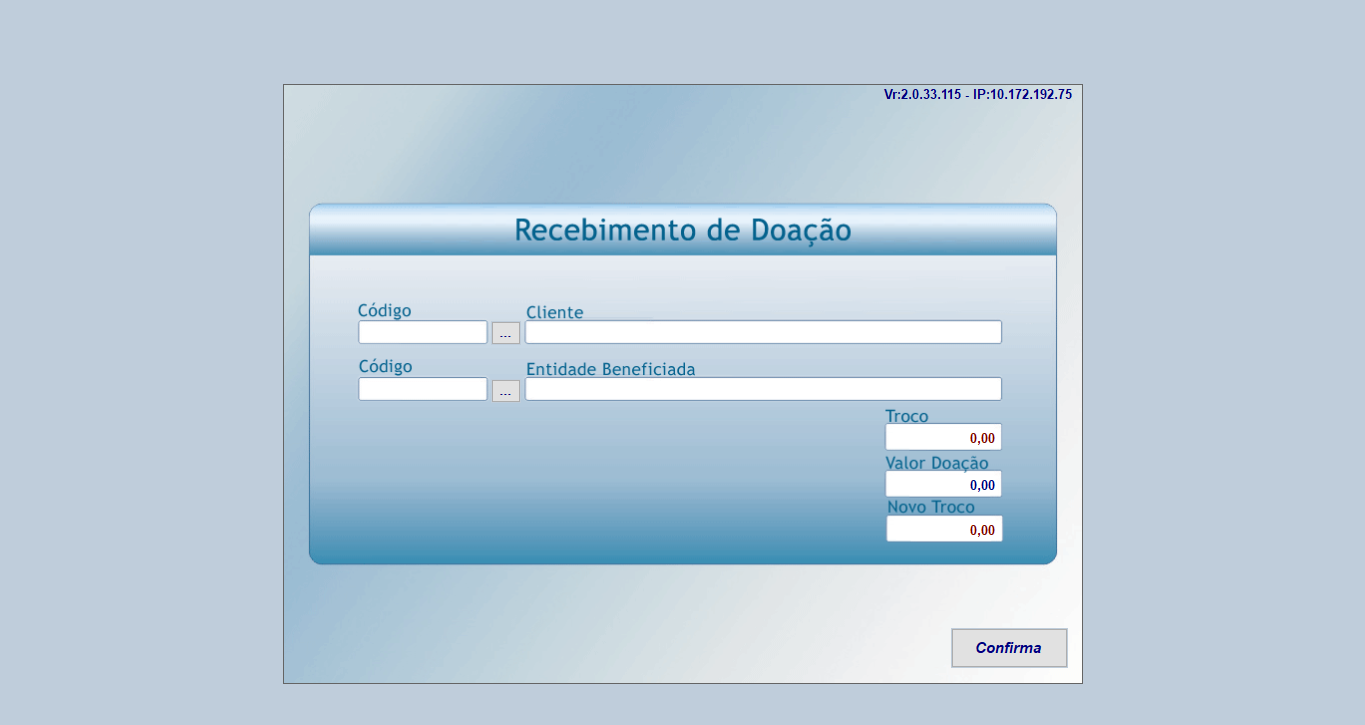Click the Recebimento de Doação title
This screenshot has height=725, width=1365.
683,230
